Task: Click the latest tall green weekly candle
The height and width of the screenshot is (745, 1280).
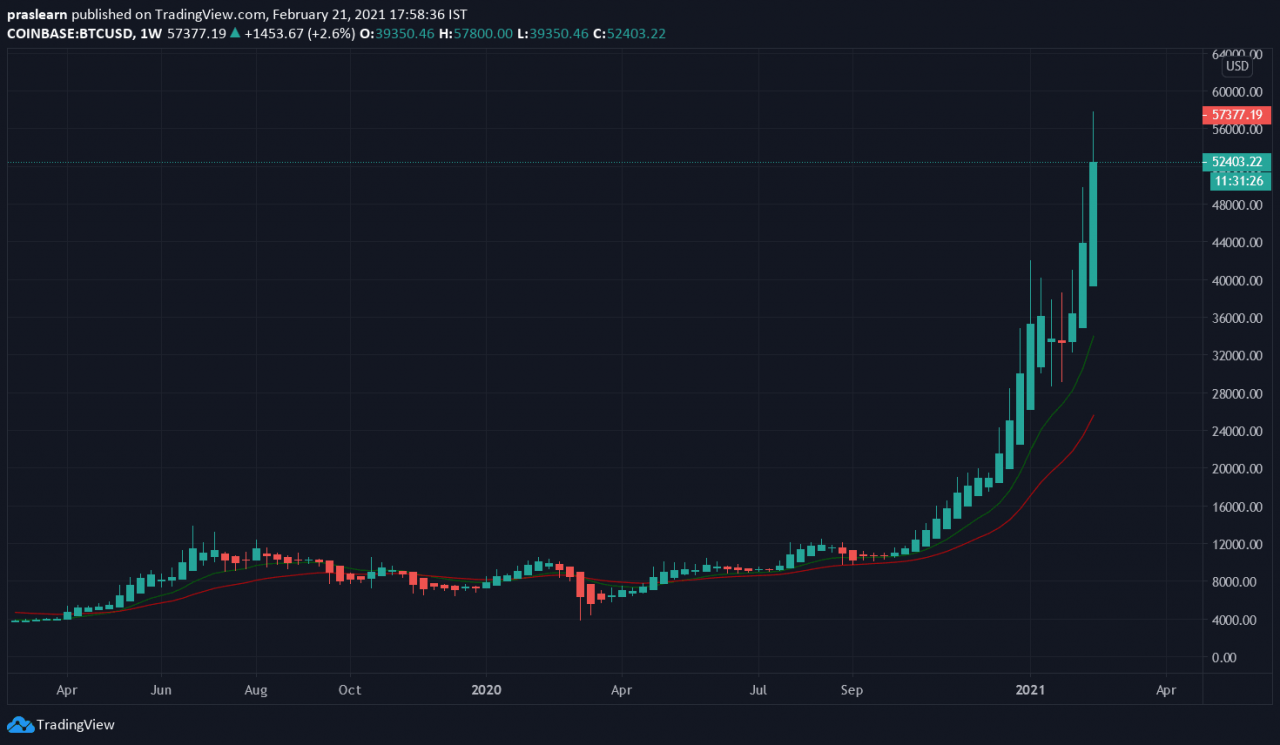Action: click(1094, 224)
